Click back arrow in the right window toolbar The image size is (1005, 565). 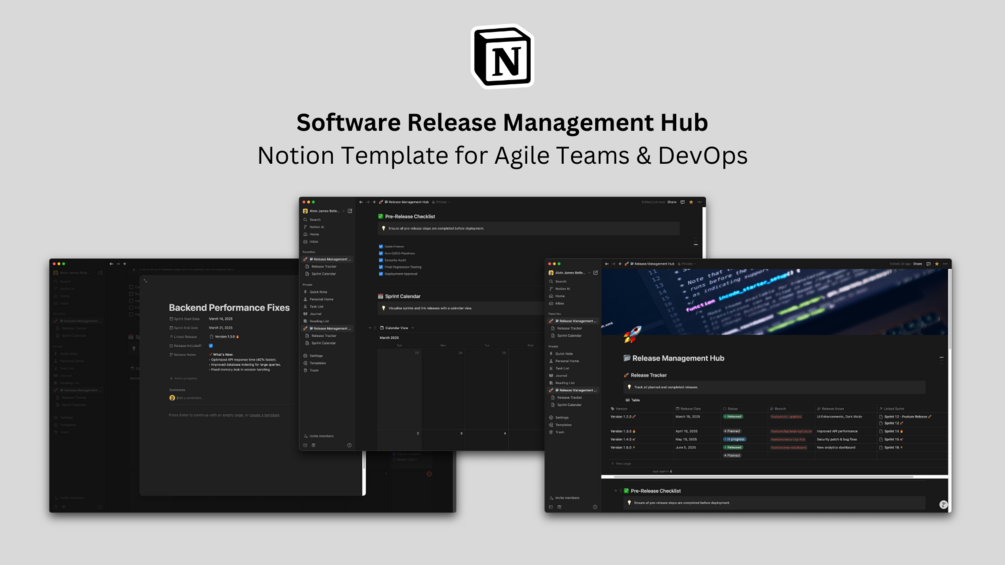pos(606,263)
